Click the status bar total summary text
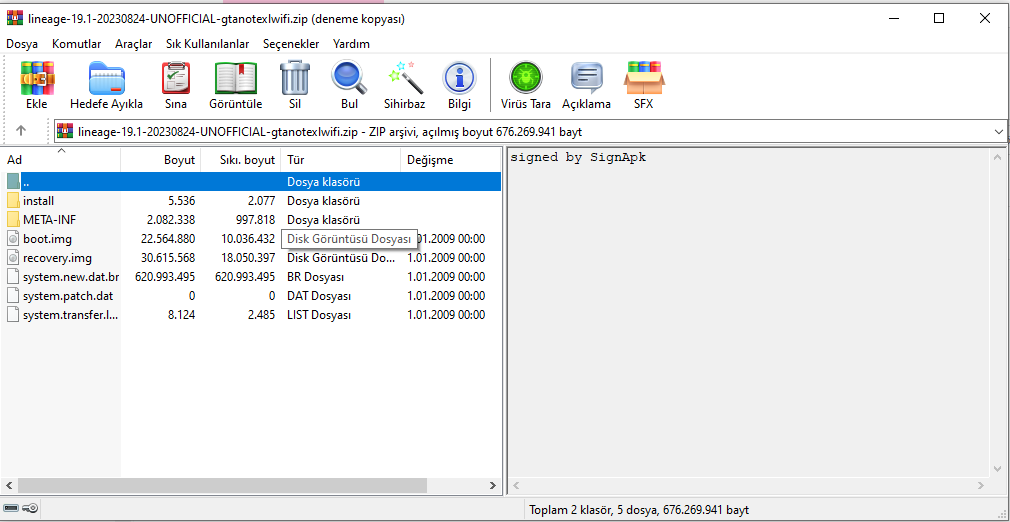Image resolution: width=1010 pixels, height=522 pixels. point(639,510)
